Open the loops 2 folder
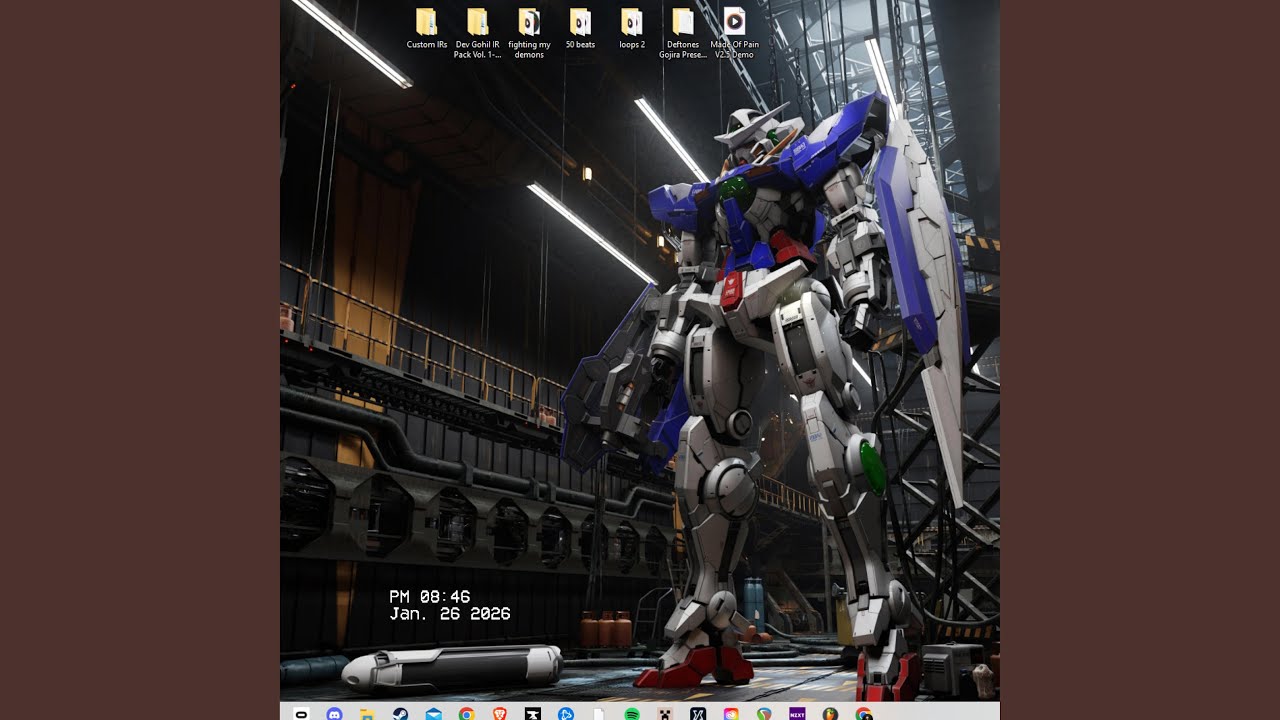The width and height of the screenshot is (1280, 720). pyautogui.click(x=632, y=30)
